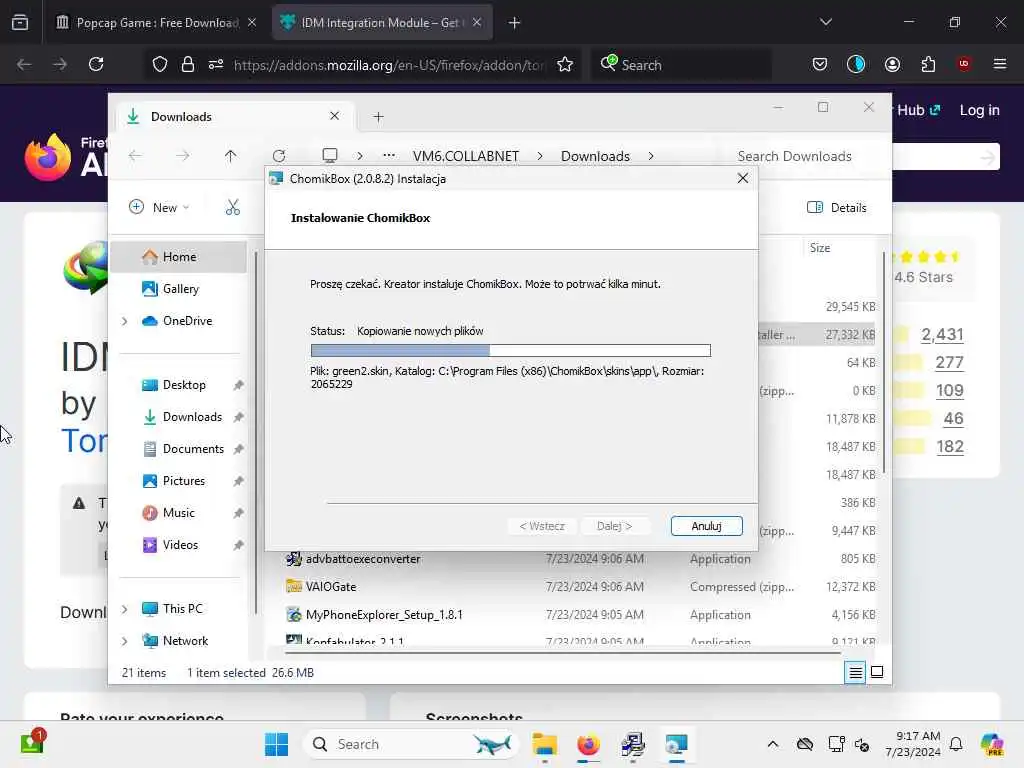Close the Downloads Explorer tab

tap(334, 116)
